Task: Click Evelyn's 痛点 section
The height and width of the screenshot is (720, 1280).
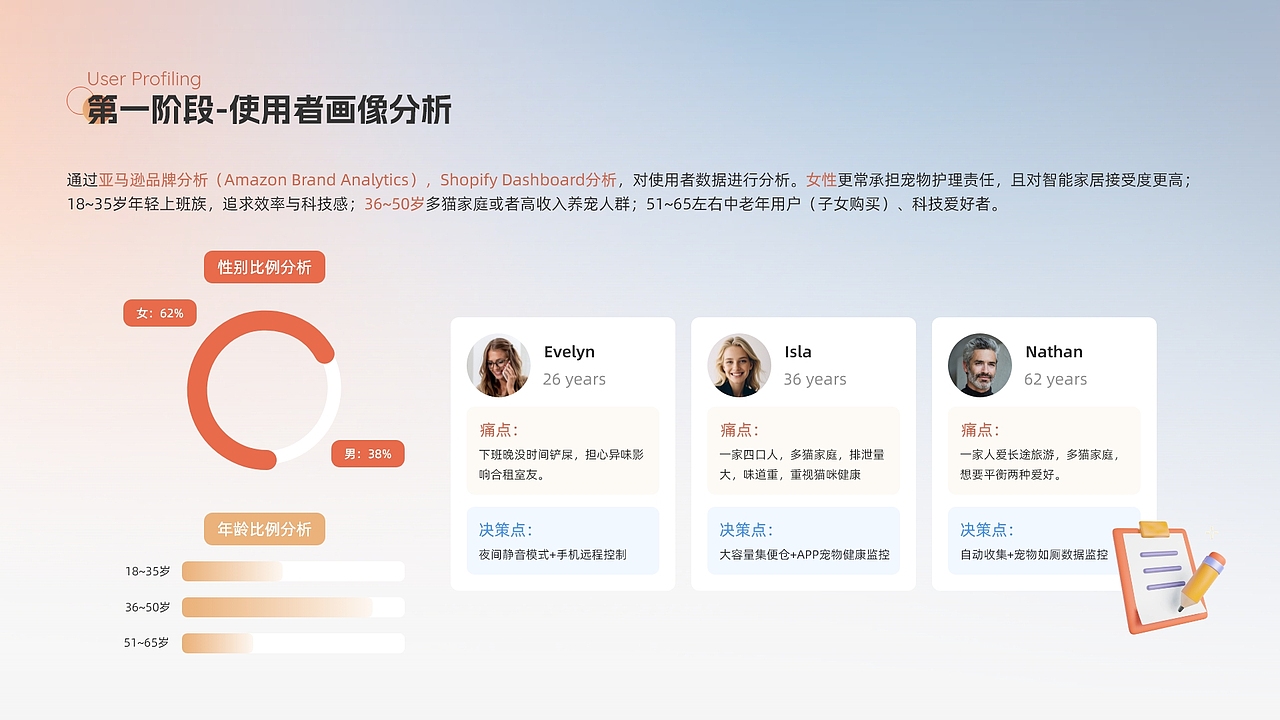Action: tap(562, 452)
